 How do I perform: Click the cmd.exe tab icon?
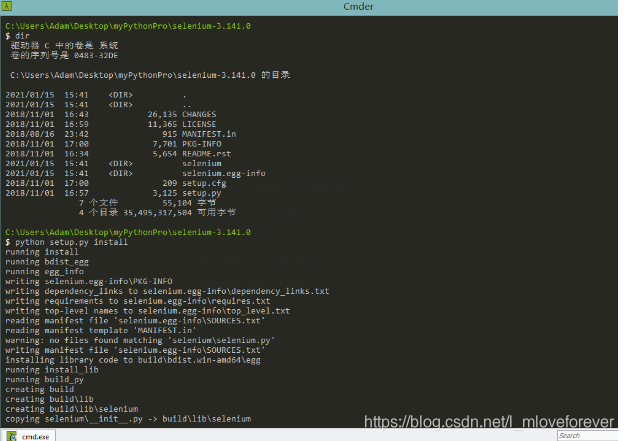[x=12, y=436]
